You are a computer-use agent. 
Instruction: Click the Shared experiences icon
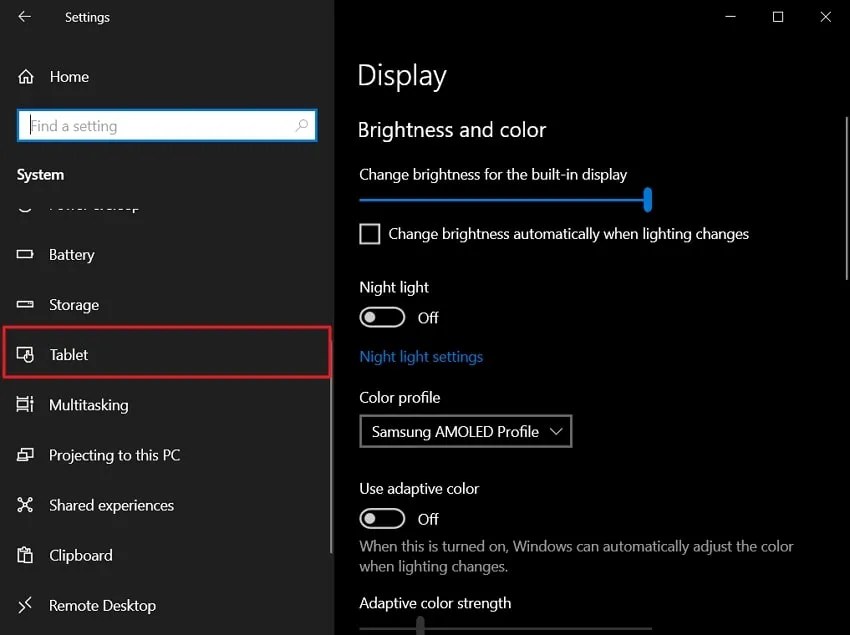[23, 505]
